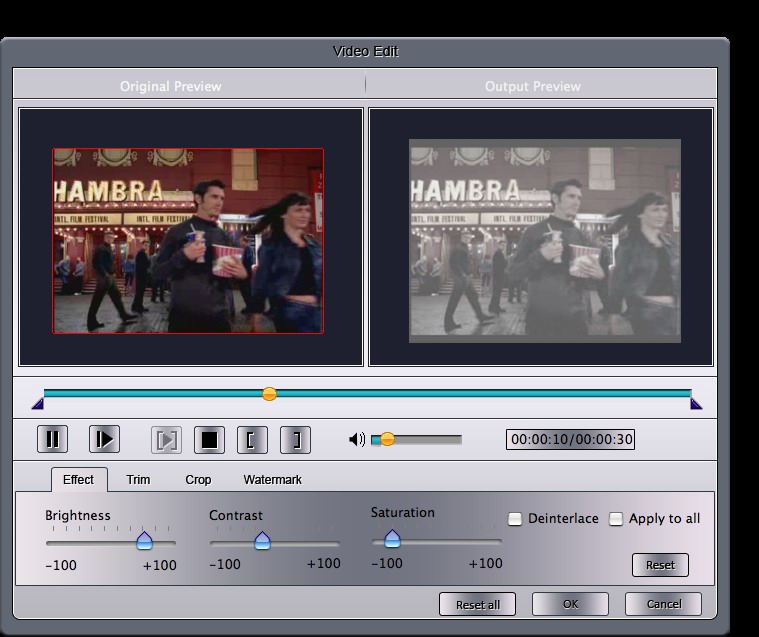Enable the Deinterlace checkbox

(515, 519)
